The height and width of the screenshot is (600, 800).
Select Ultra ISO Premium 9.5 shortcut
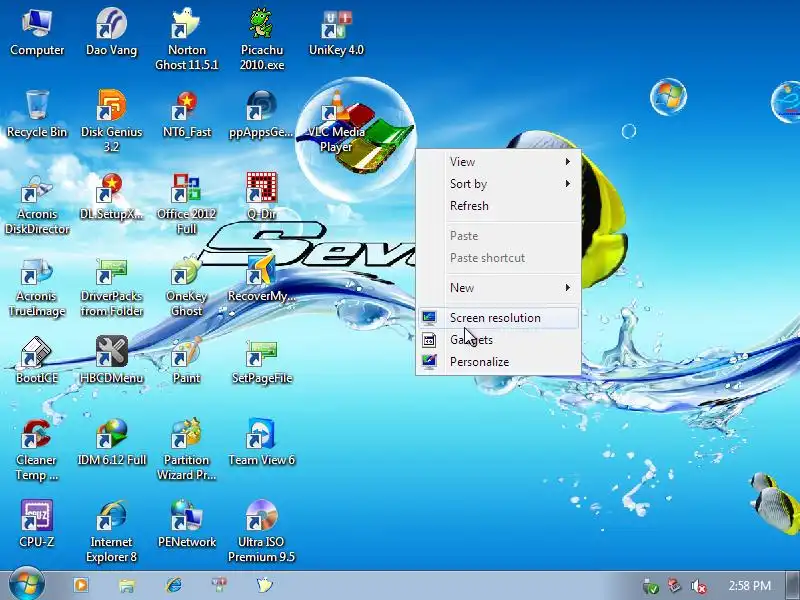click(x=261, y=532)
